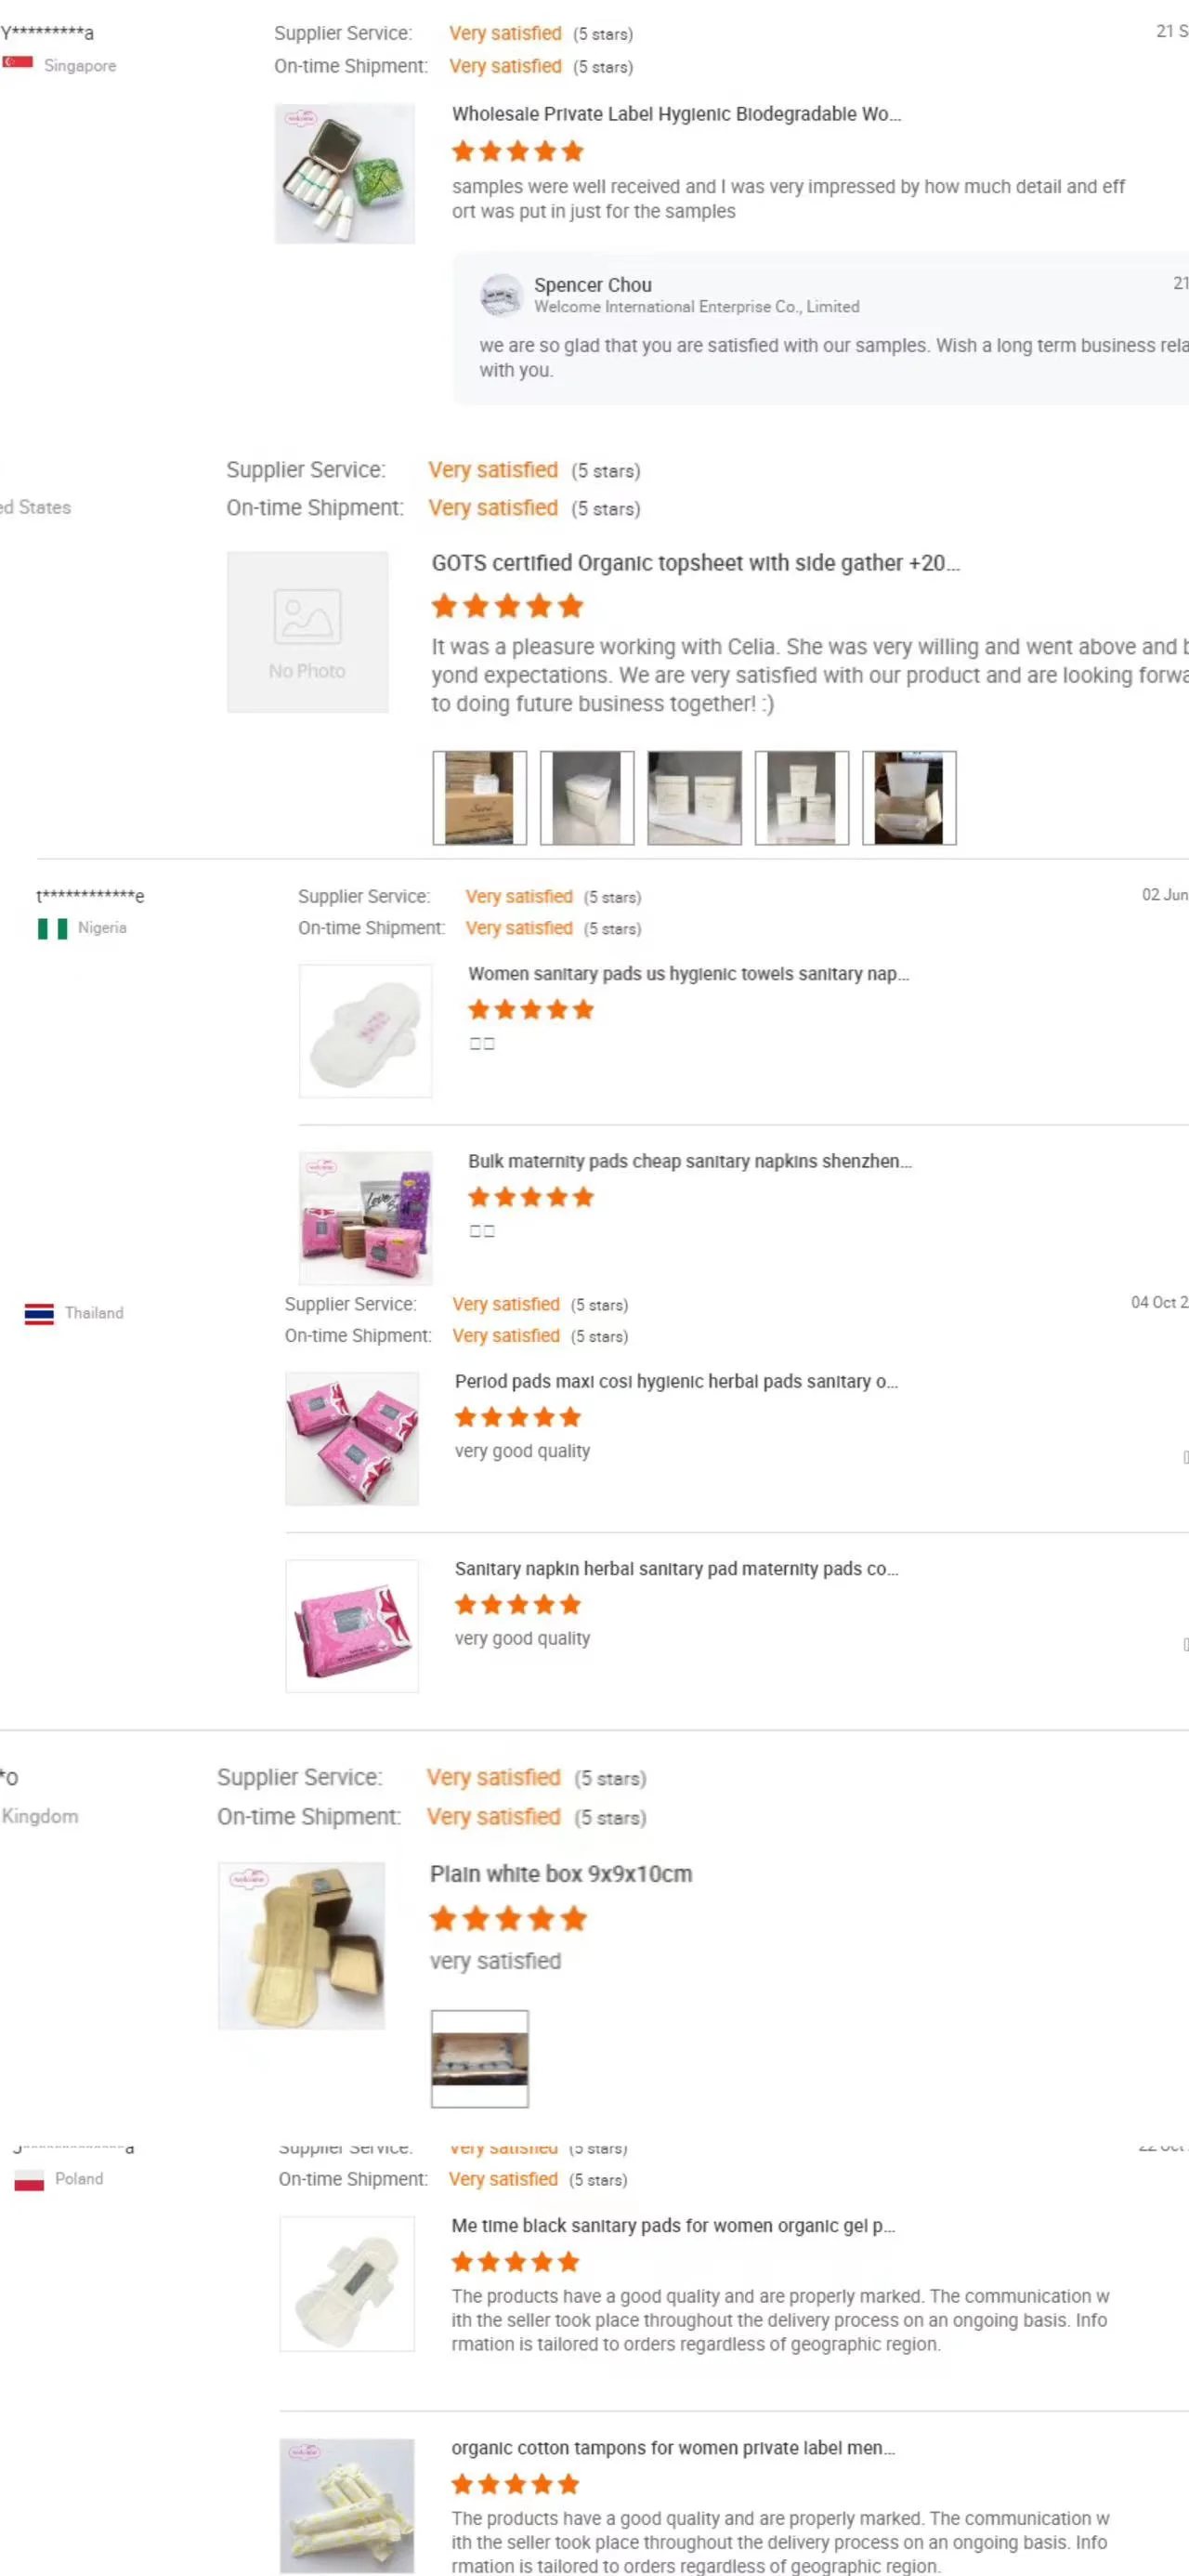Image resolution: width=1189 pixels, height=2576 pixels.
Task: Open Women sanitary pads us hygienic towels link
Action: 688,974
